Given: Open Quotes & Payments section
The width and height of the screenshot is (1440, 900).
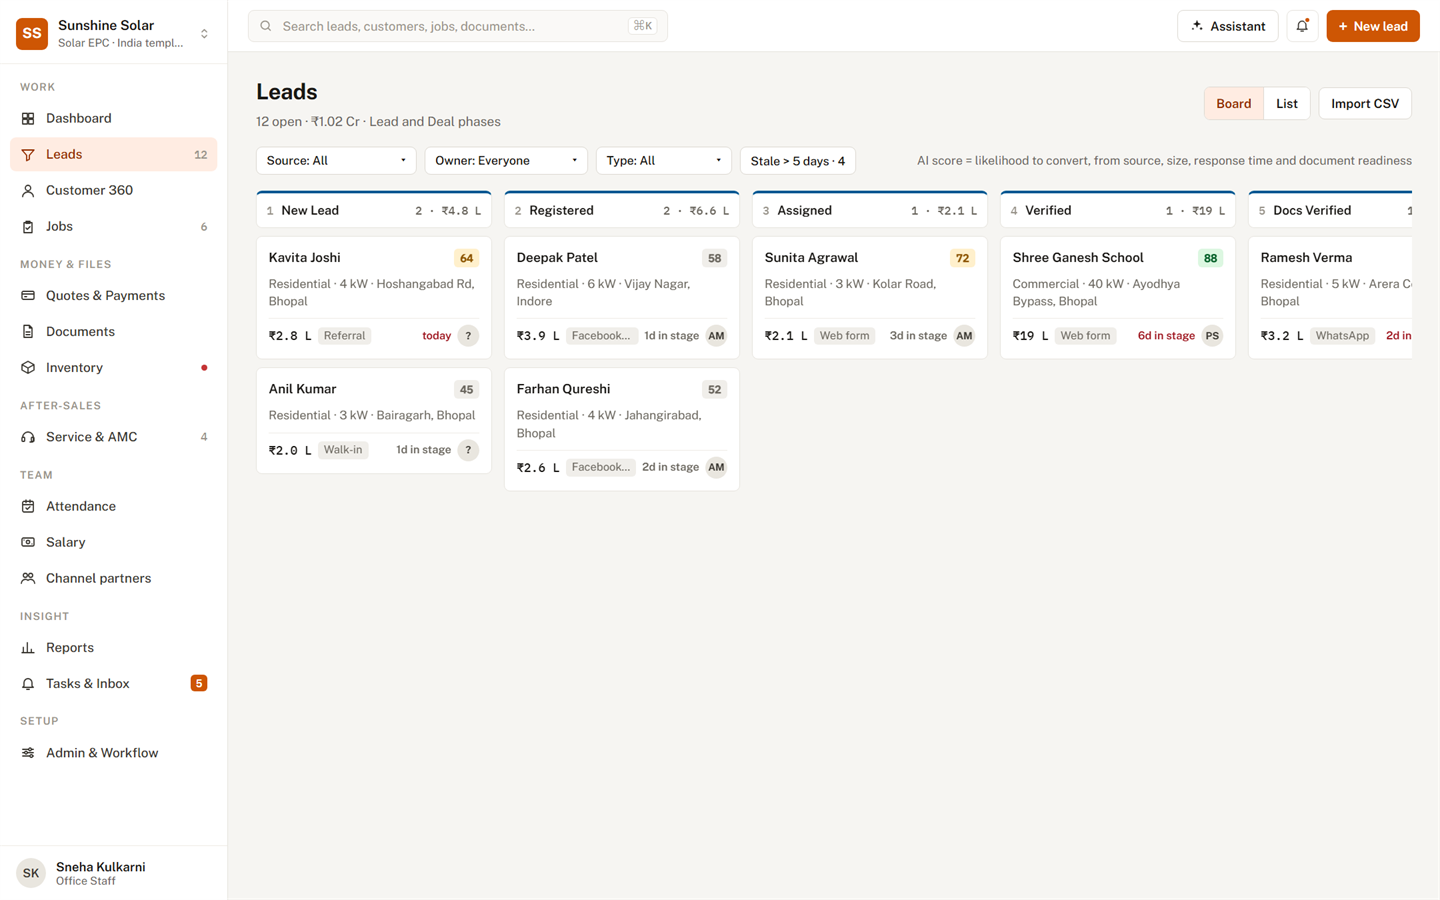Looking at the screenshot, I should point(113,295).
